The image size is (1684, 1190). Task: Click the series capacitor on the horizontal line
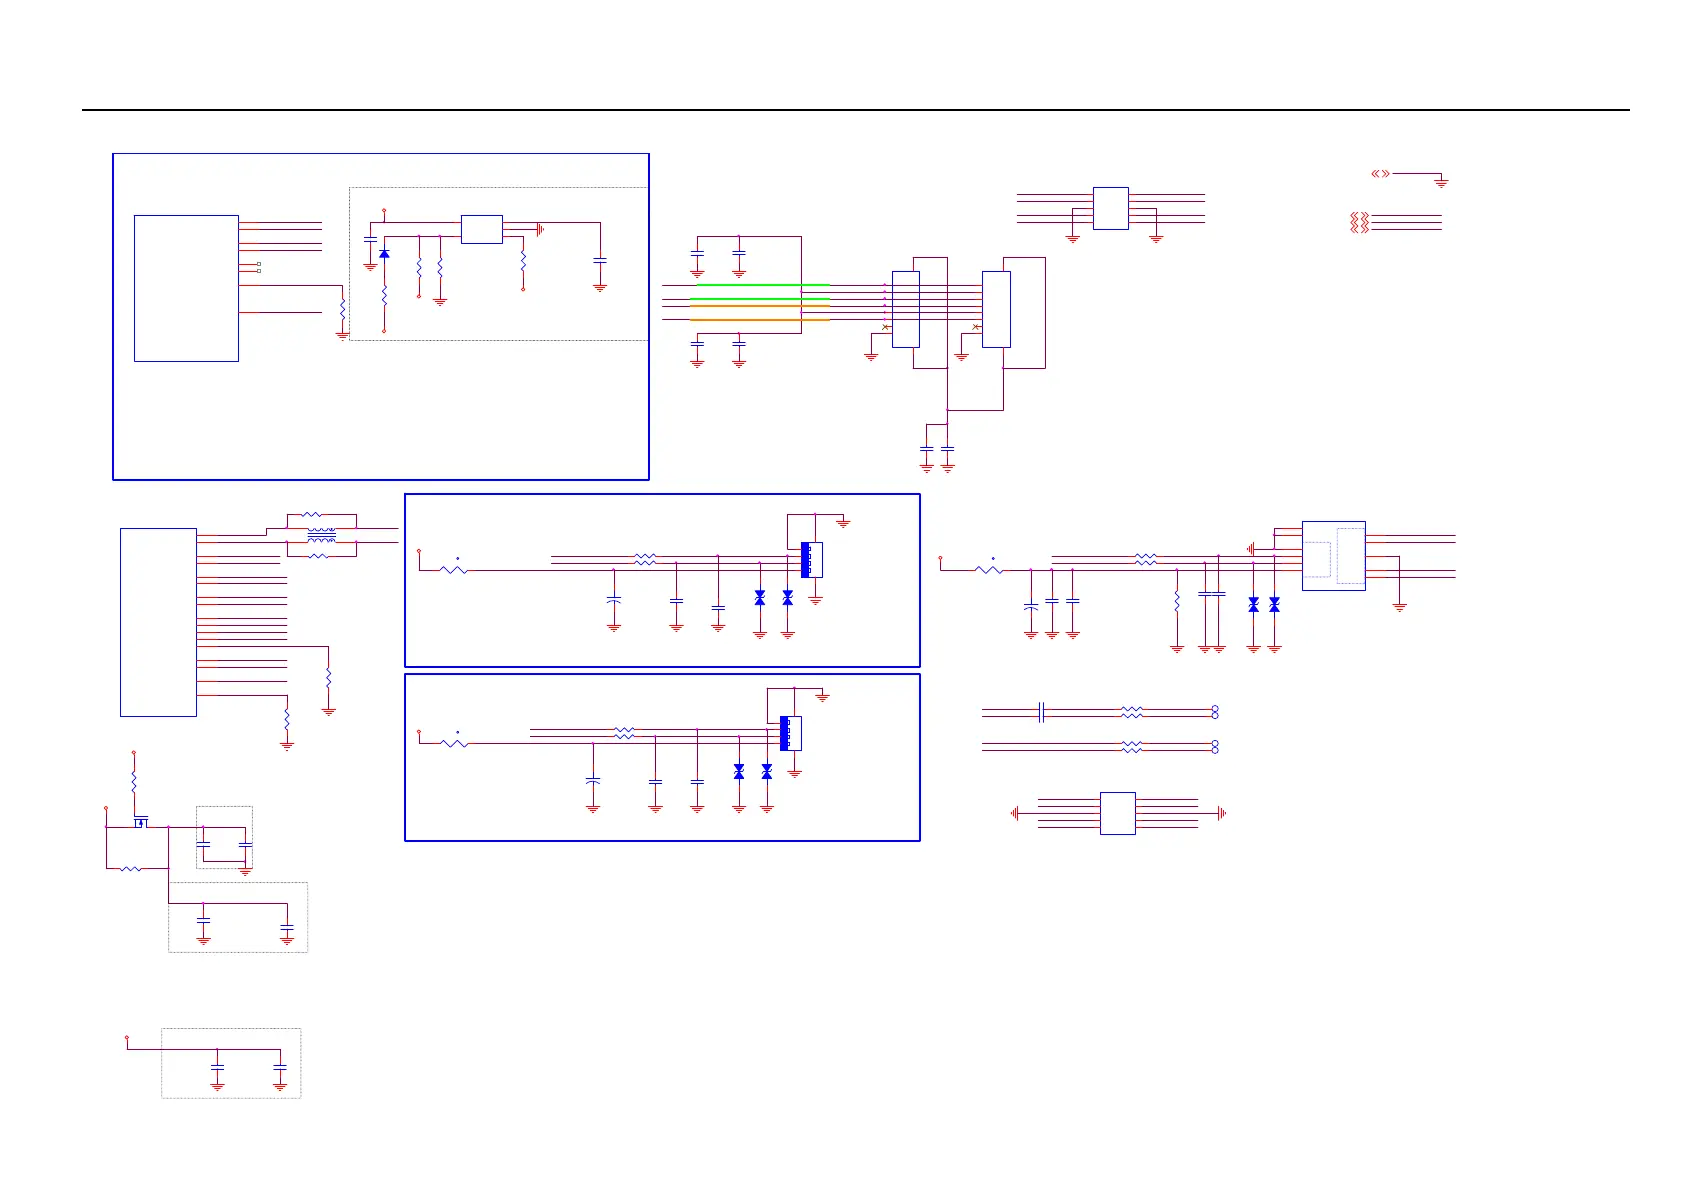click(1042, 712)
